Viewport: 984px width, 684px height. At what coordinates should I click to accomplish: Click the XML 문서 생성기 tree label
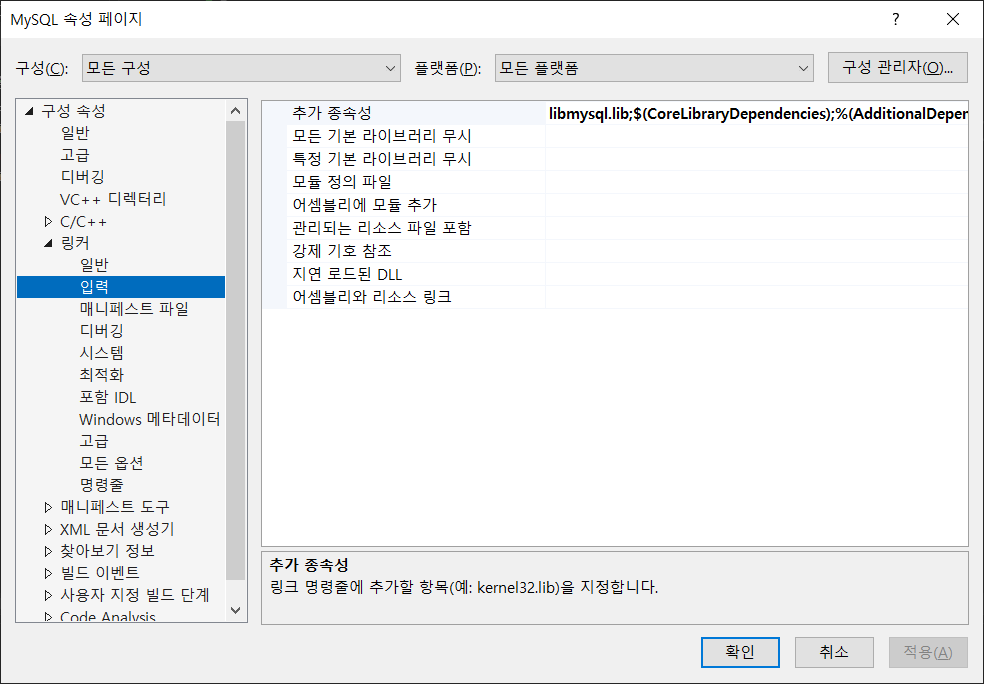pos(117,529)
